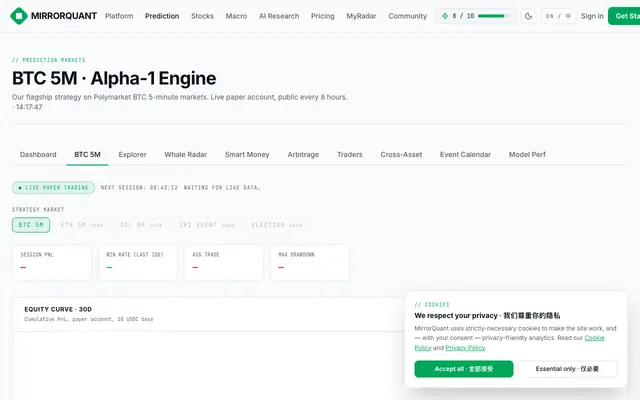Click the Win Rate (Last 100) card
This screenshot has width=640, height=400.
(x=138, y=262)
